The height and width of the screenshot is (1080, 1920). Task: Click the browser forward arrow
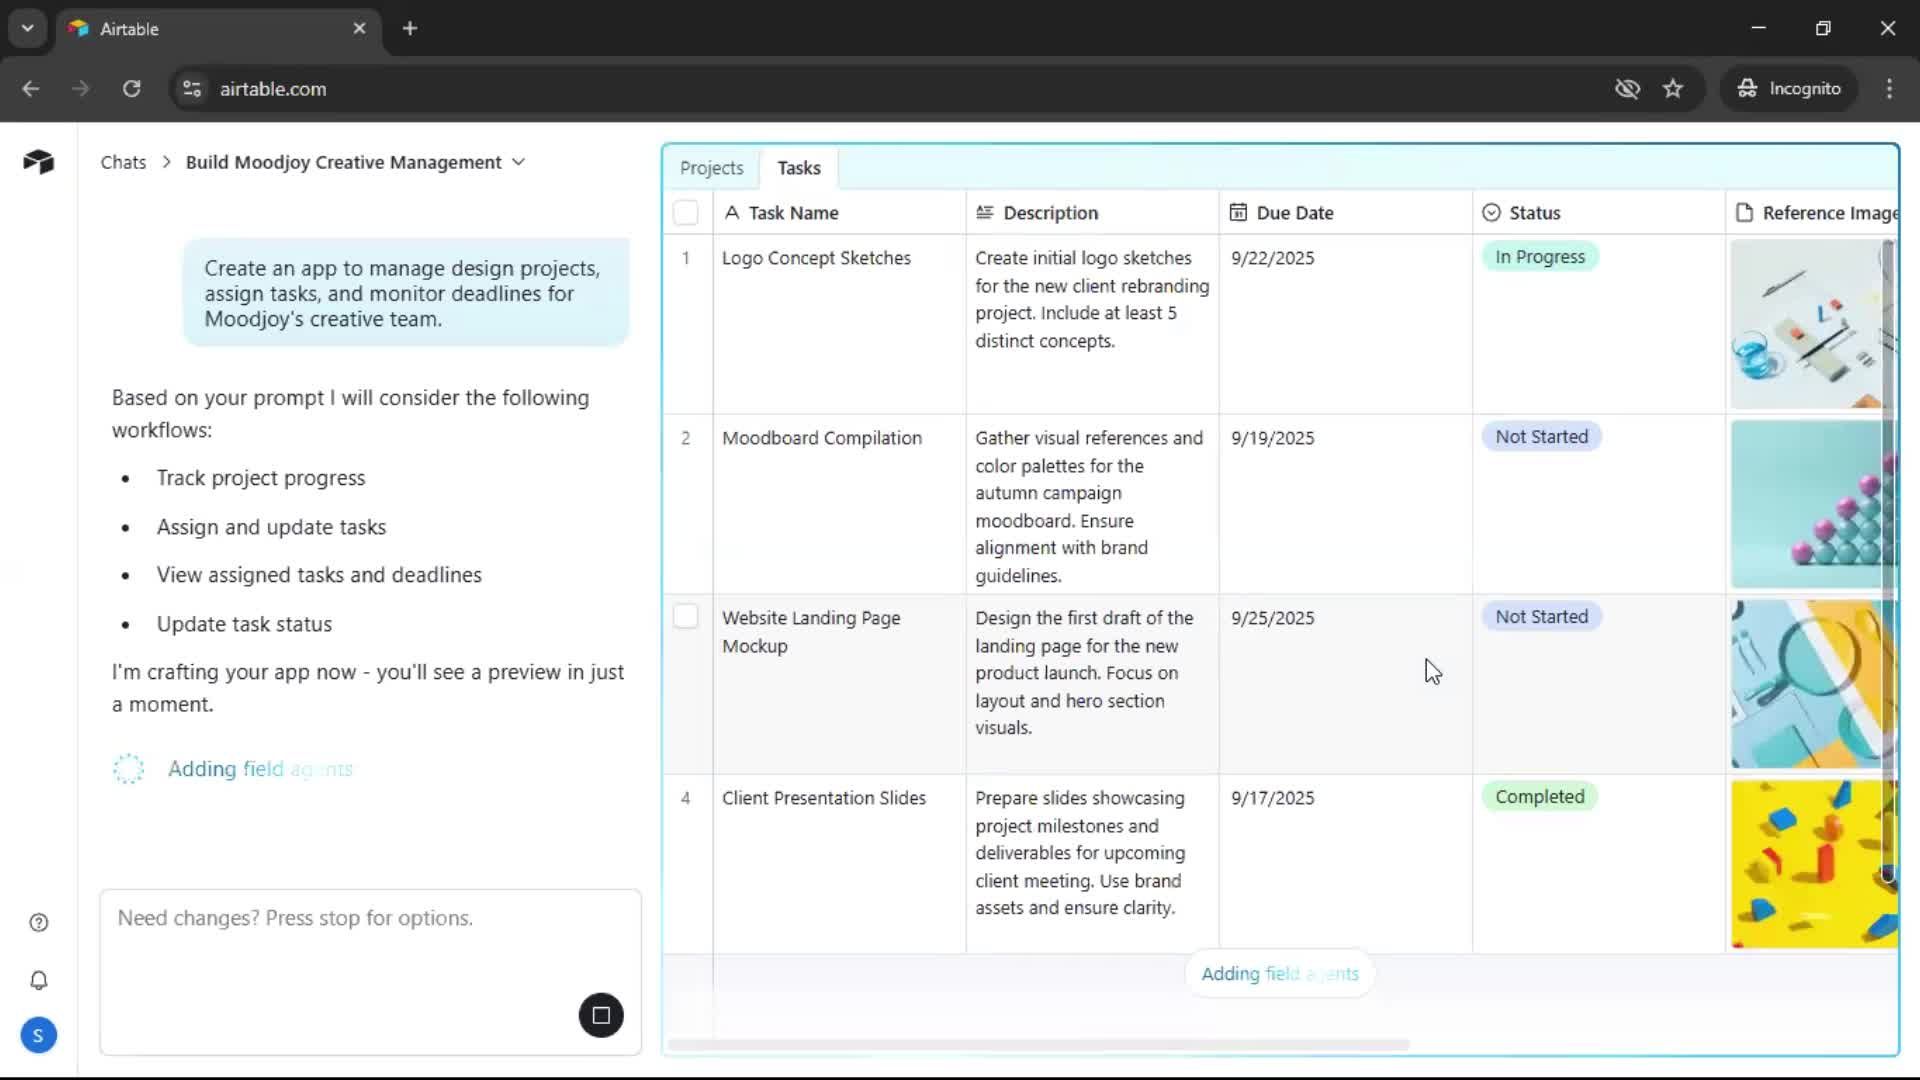(x=81, y=88)
